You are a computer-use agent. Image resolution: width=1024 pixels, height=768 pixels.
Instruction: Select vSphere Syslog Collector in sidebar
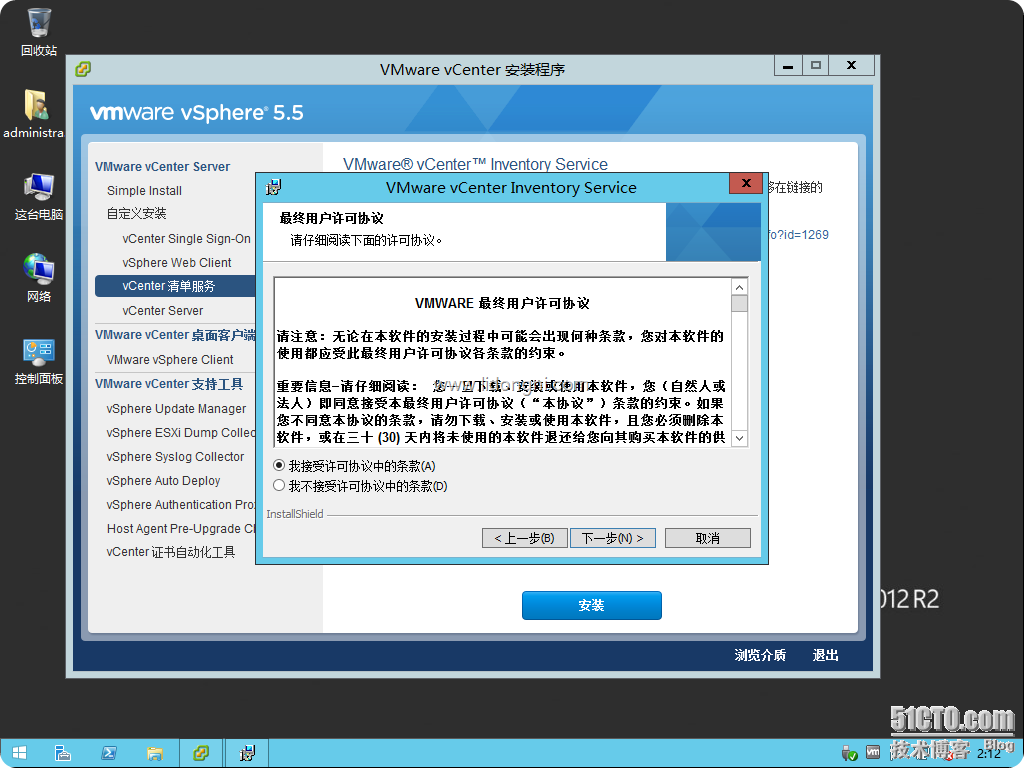175,457
